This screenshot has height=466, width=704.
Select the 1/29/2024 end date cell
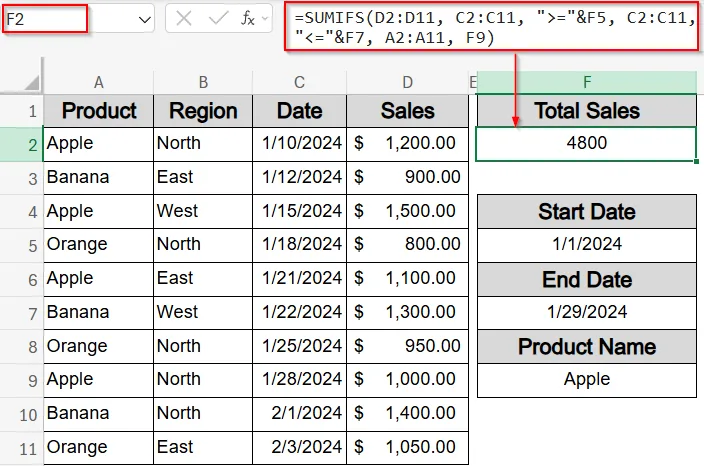click(586, 312)
